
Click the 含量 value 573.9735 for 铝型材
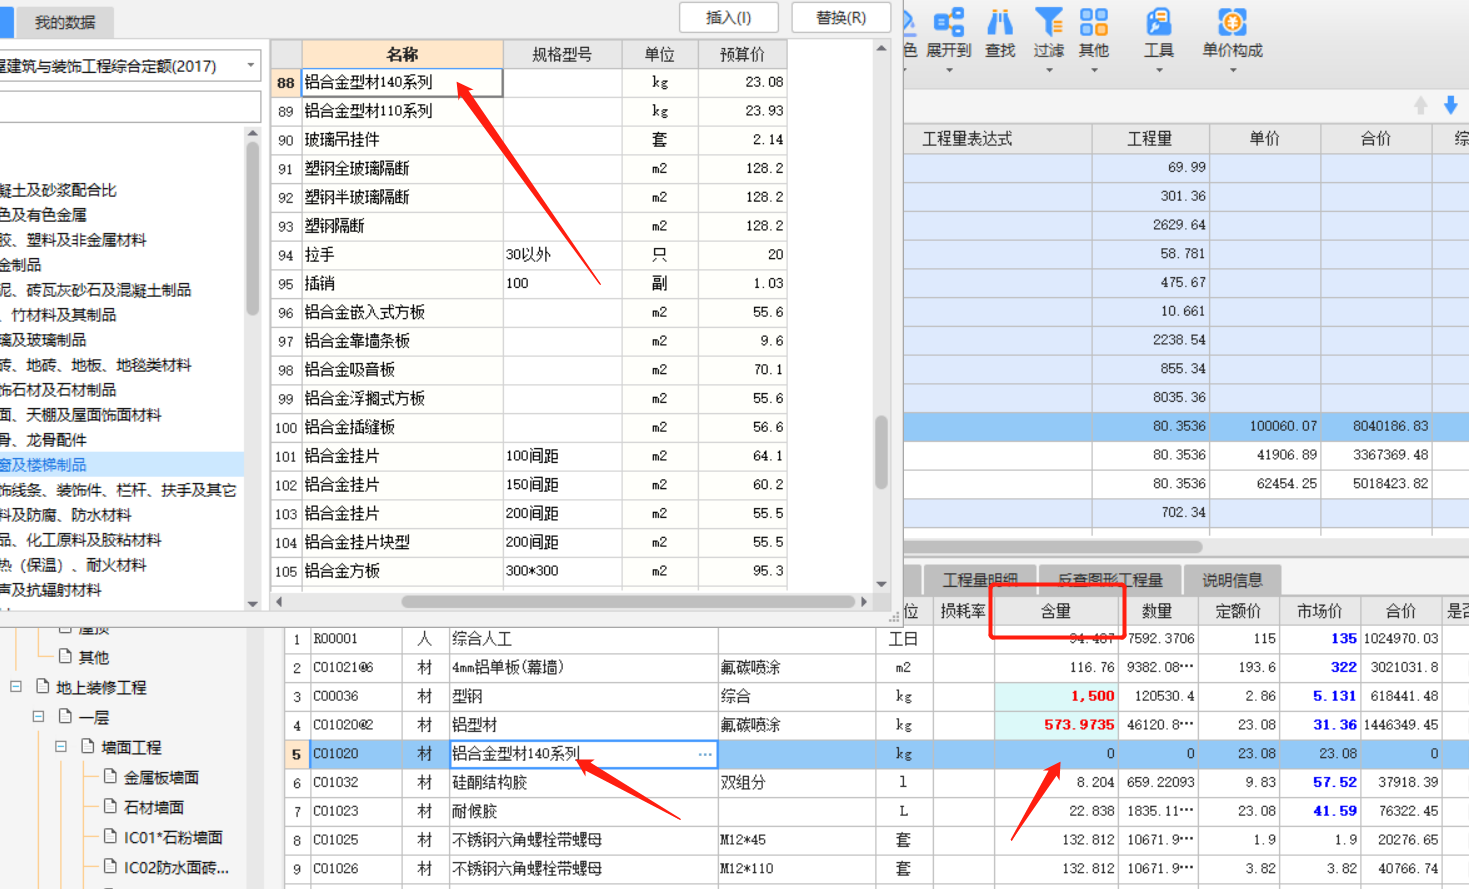pyautogui.click(x=1079, y=725)
